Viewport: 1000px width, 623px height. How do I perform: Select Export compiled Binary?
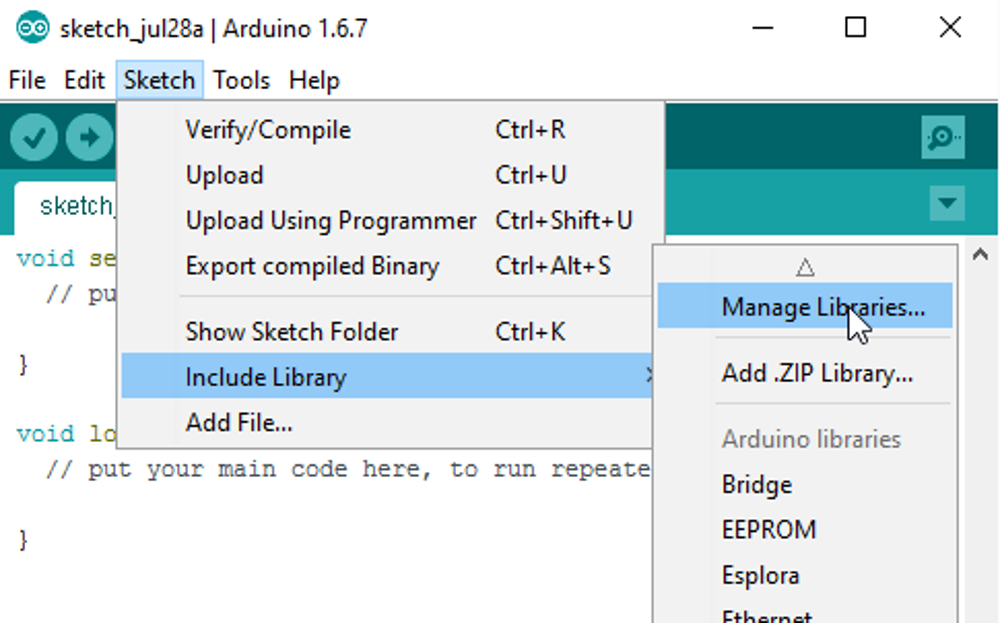(x=312, y=266)
